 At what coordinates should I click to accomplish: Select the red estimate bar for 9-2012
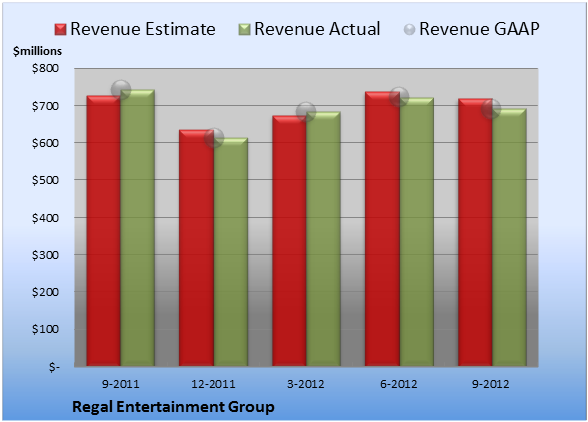point(475,232)
